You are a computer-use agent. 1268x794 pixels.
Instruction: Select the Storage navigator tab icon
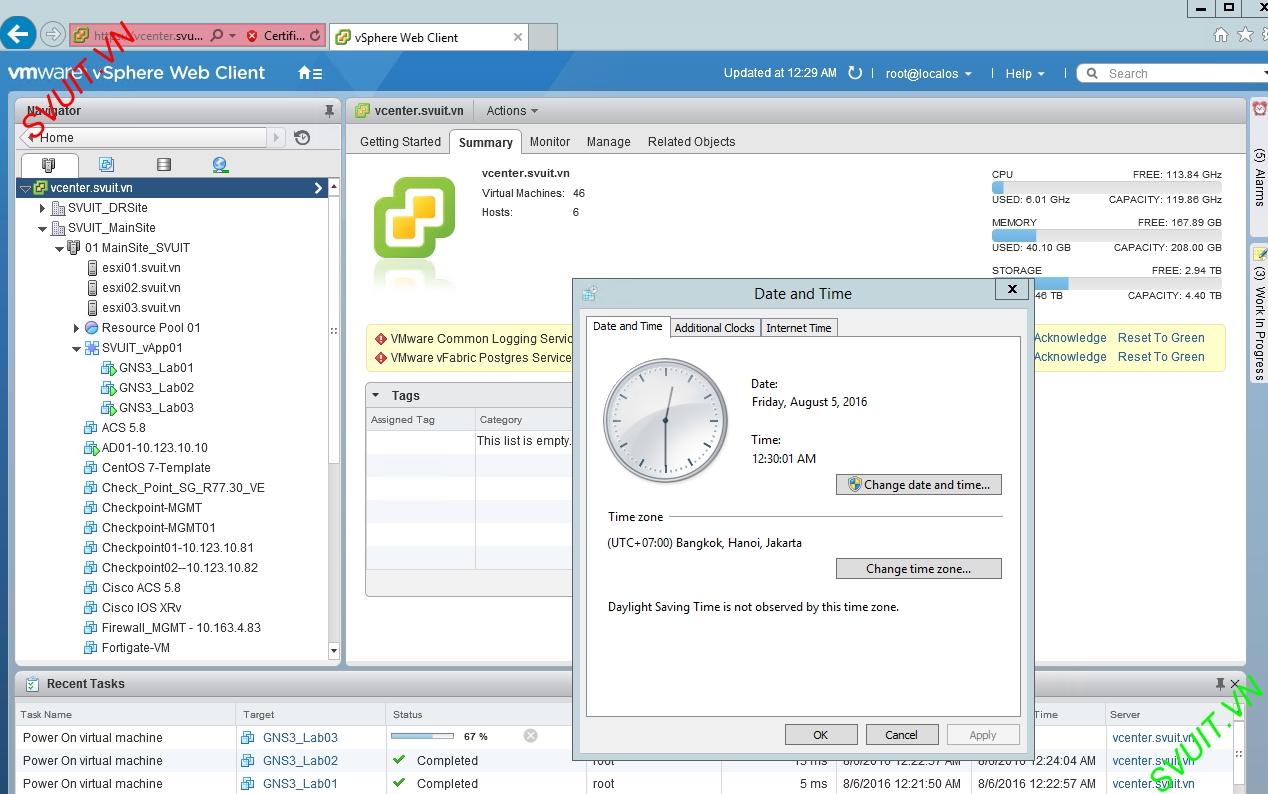[164, 165]
